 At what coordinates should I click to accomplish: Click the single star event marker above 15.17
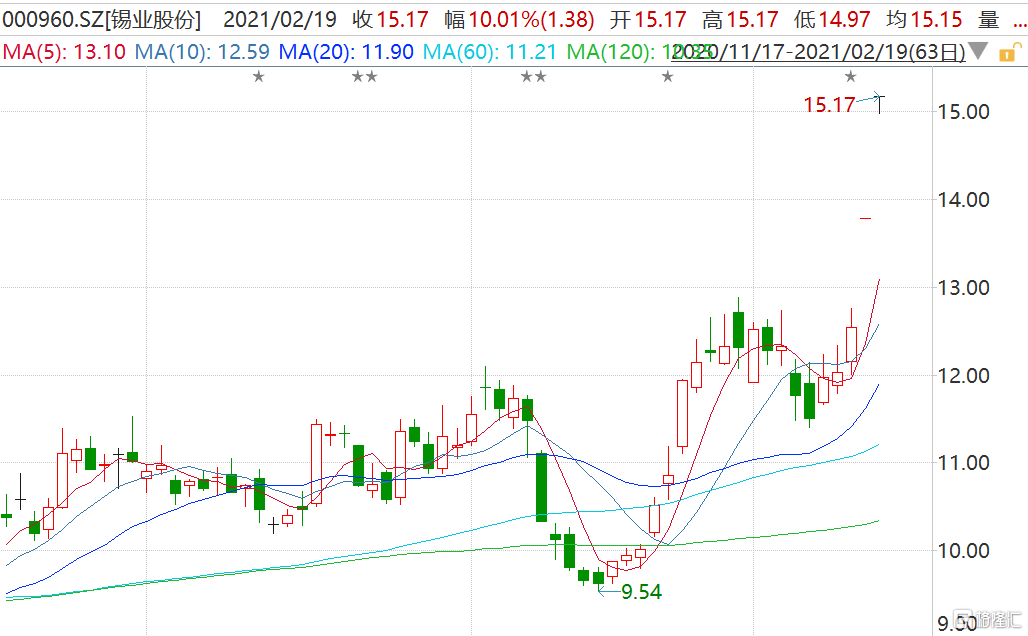pos(850,77)
